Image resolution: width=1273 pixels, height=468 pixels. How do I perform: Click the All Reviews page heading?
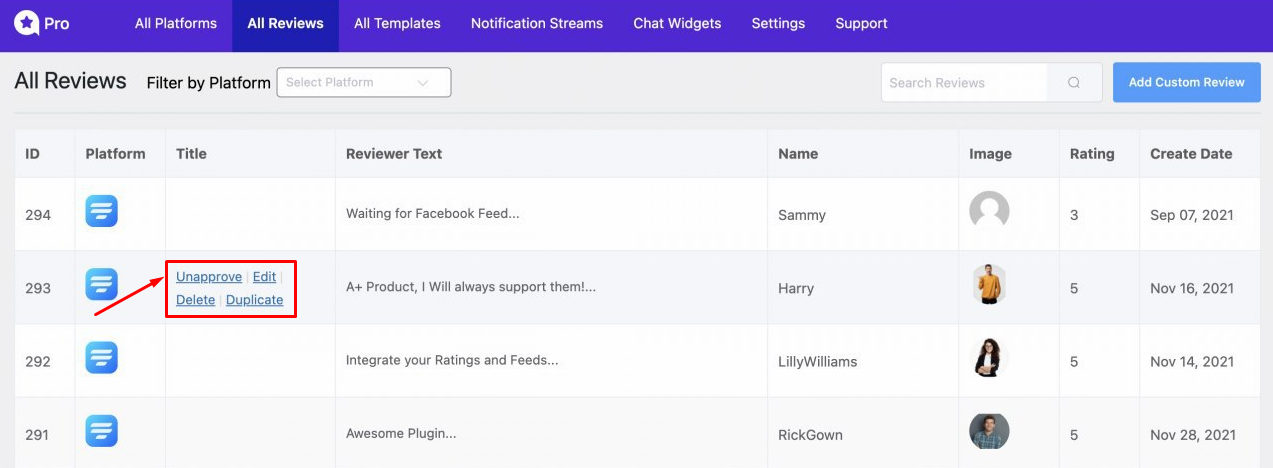pos(70,81)
